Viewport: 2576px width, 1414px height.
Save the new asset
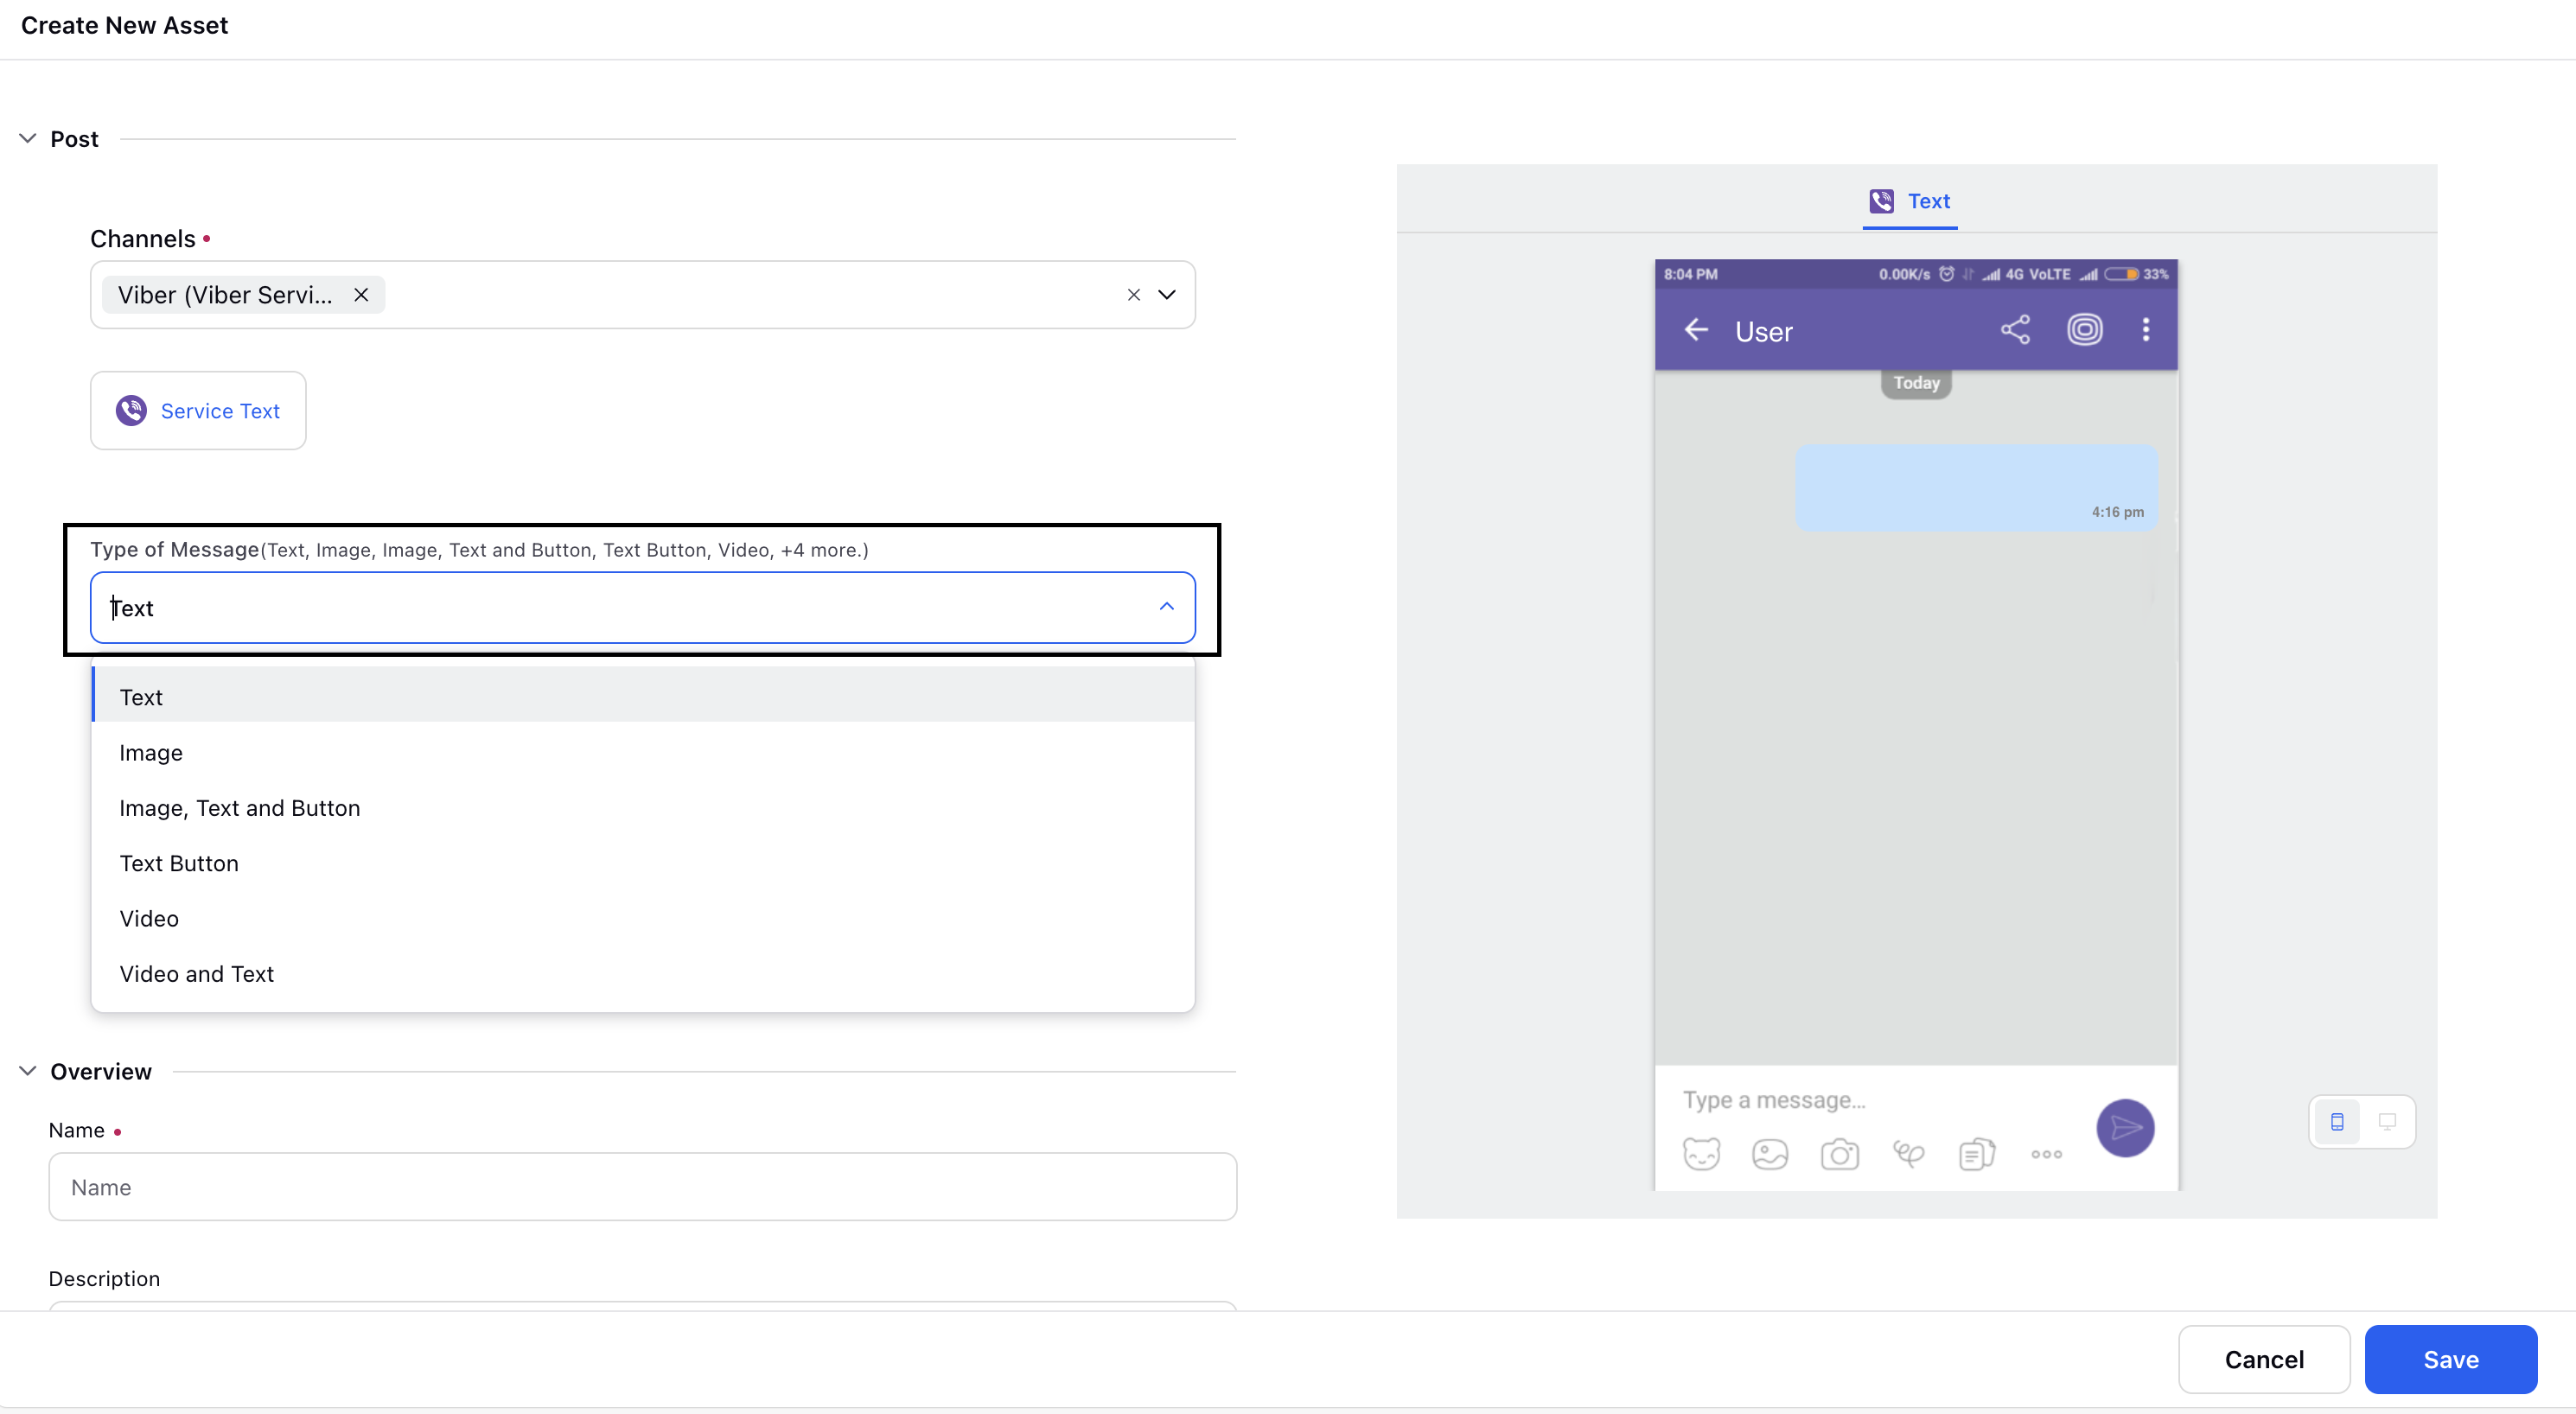tap(2451, 1359)
